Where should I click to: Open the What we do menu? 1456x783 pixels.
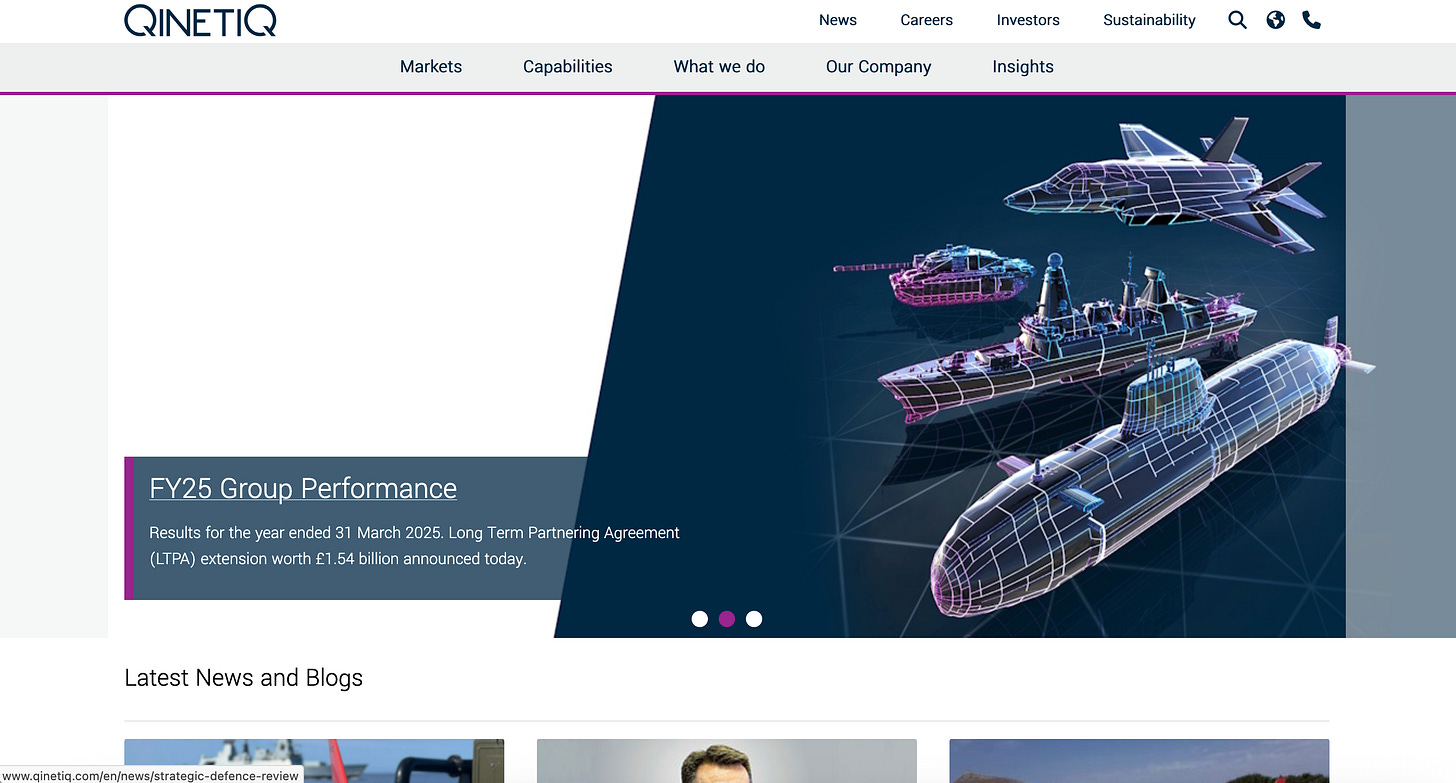point(719,67)
